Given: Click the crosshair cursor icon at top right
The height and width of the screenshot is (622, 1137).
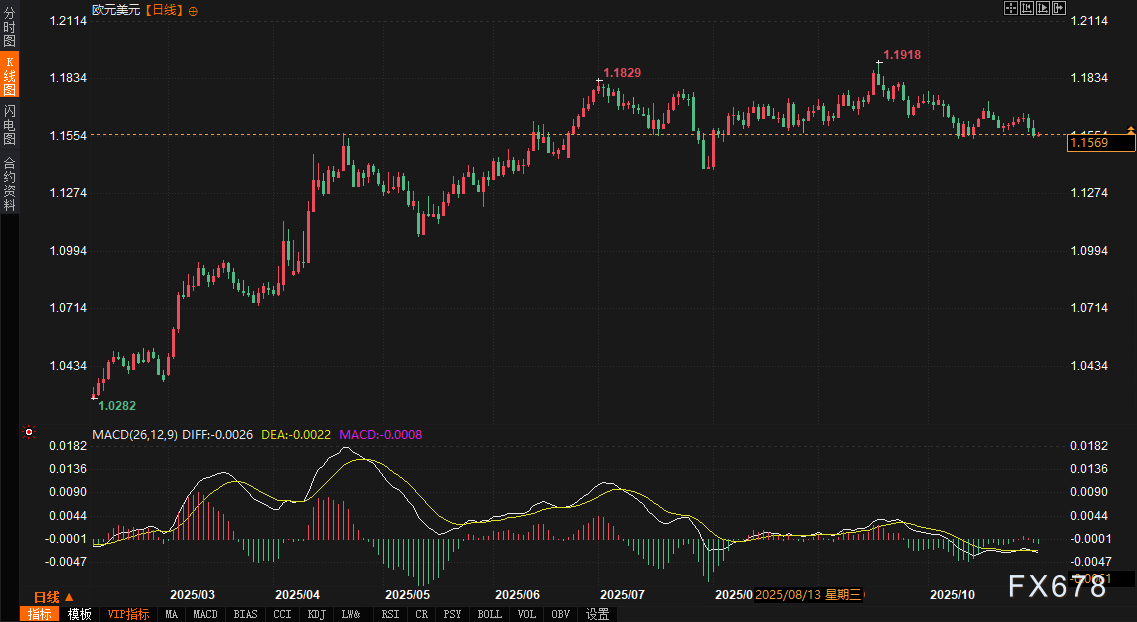Looking at the screenshot, I should (x=1011, y=8).
